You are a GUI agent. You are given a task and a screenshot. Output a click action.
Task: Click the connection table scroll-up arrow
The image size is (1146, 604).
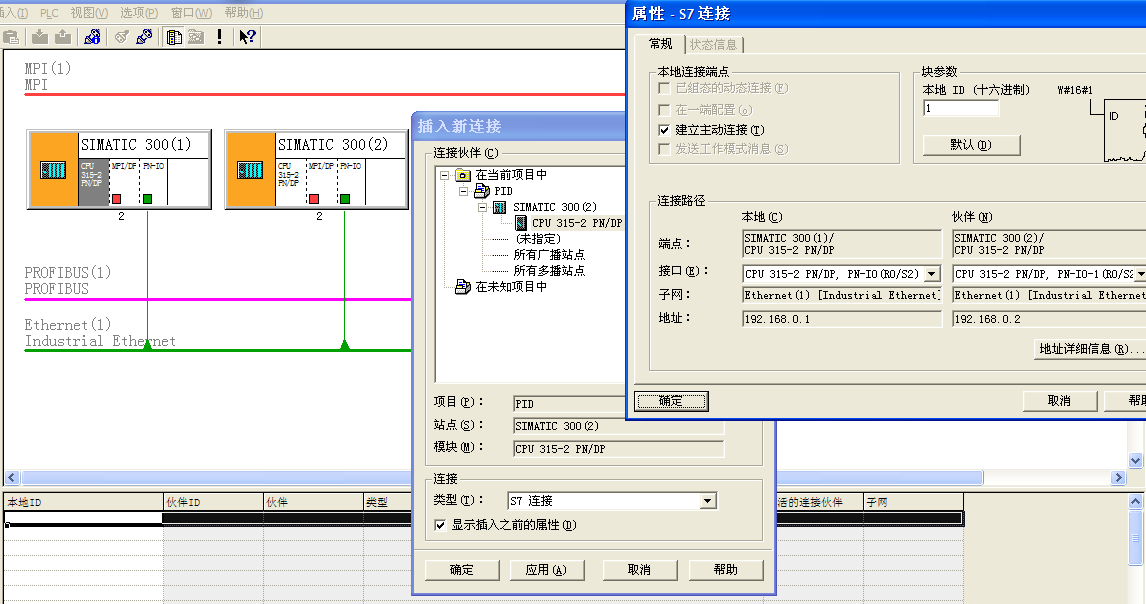coord(1136,502)
